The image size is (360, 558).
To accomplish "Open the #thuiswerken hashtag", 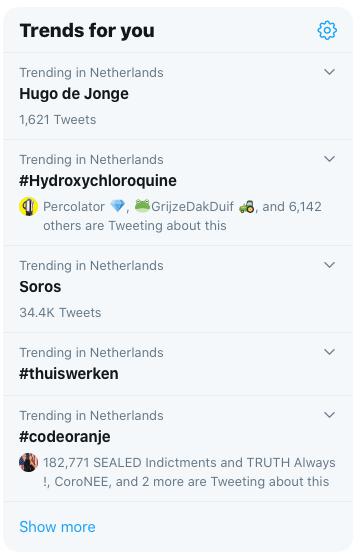I will click(x=69, y=374).
